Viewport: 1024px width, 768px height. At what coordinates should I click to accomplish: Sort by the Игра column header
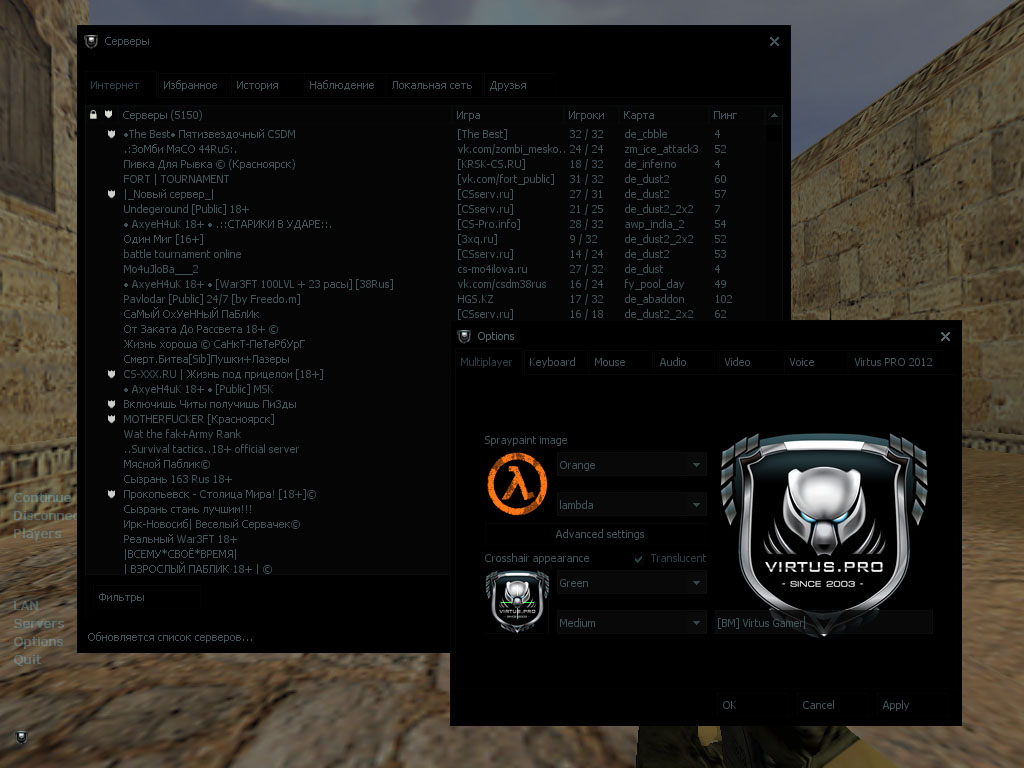click(x=507, y=115)
